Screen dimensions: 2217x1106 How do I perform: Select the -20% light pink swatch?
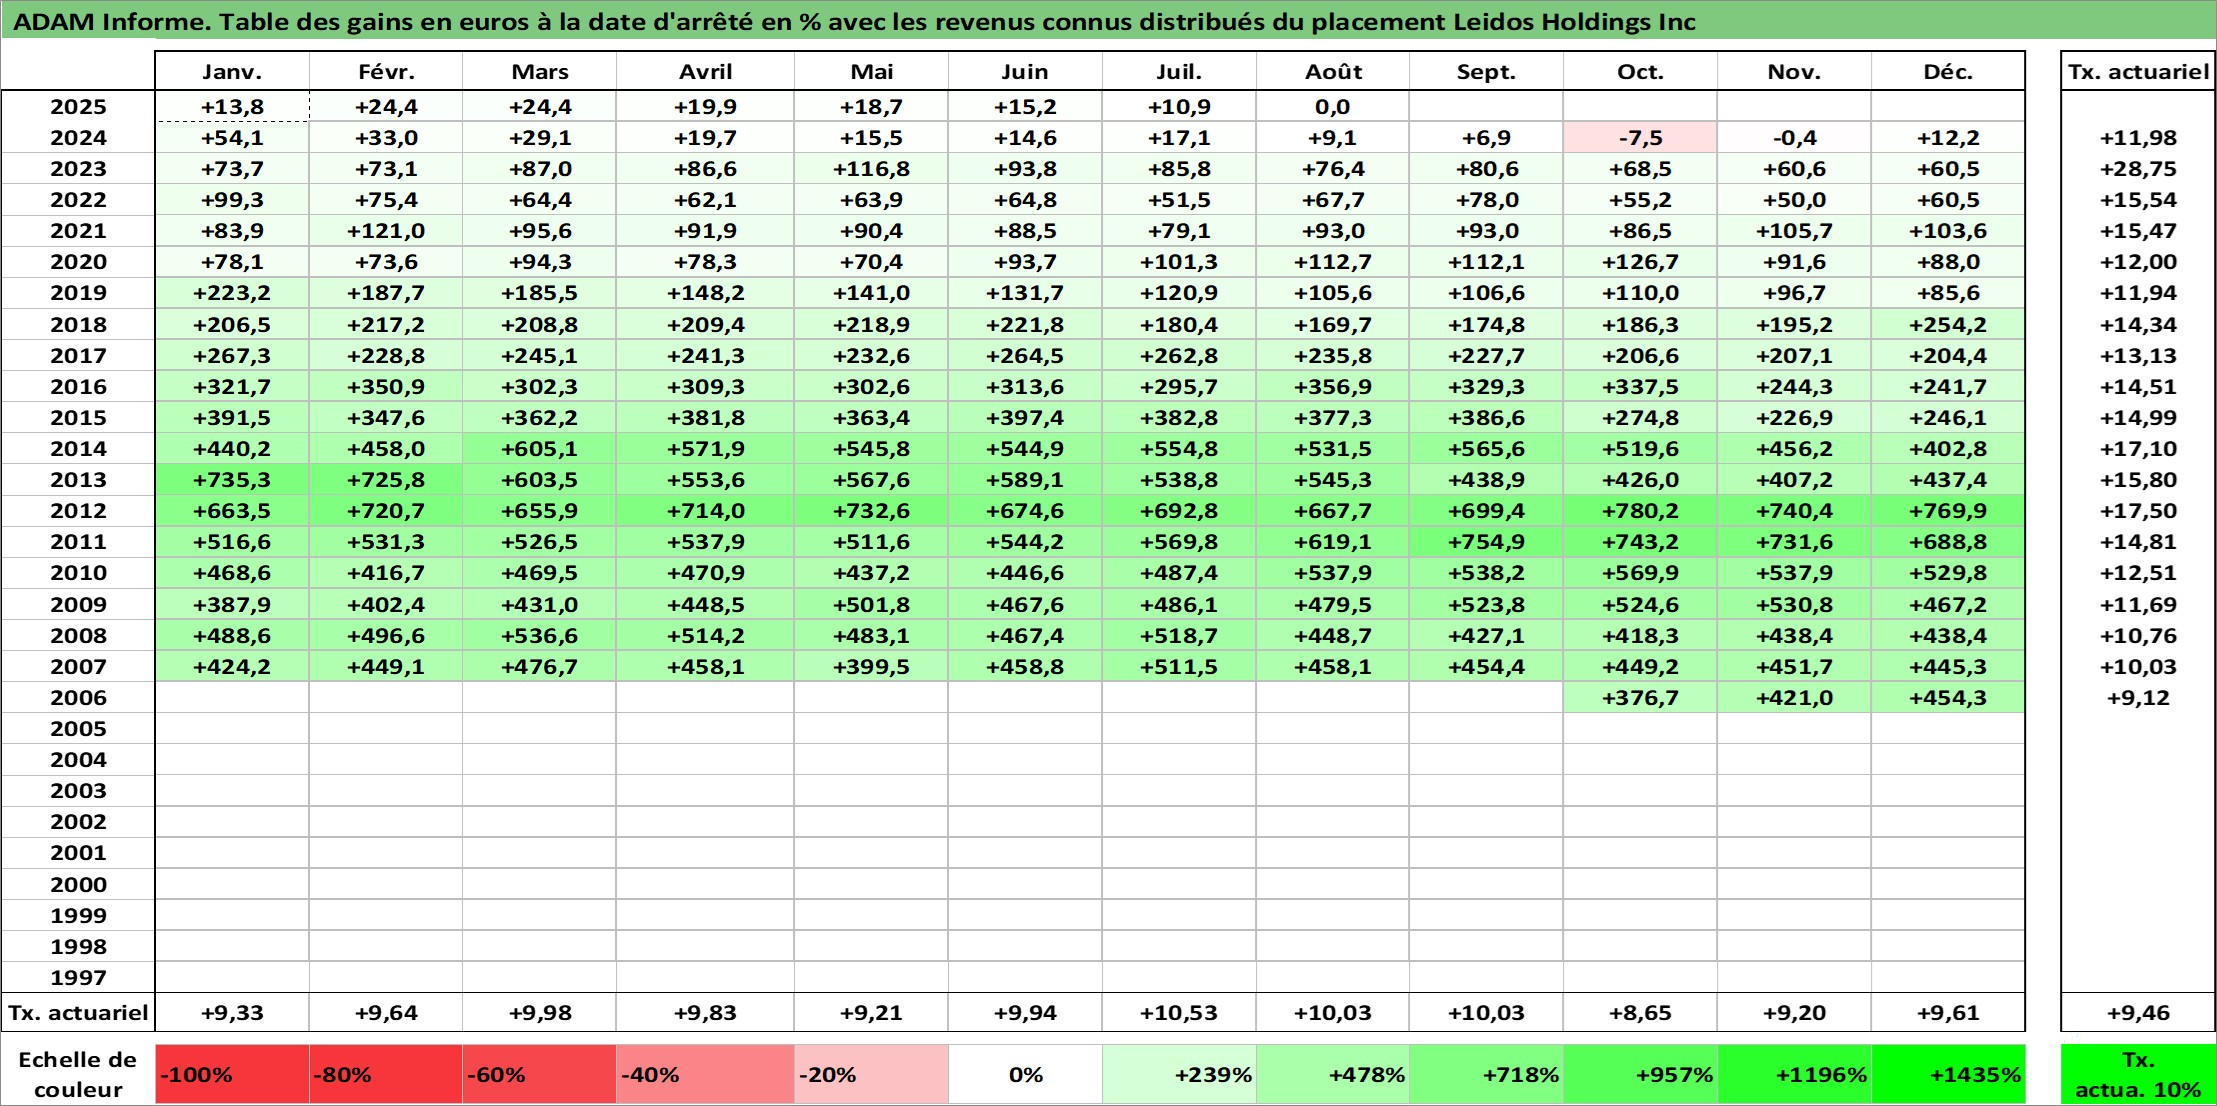click(x=871, y=1075)
